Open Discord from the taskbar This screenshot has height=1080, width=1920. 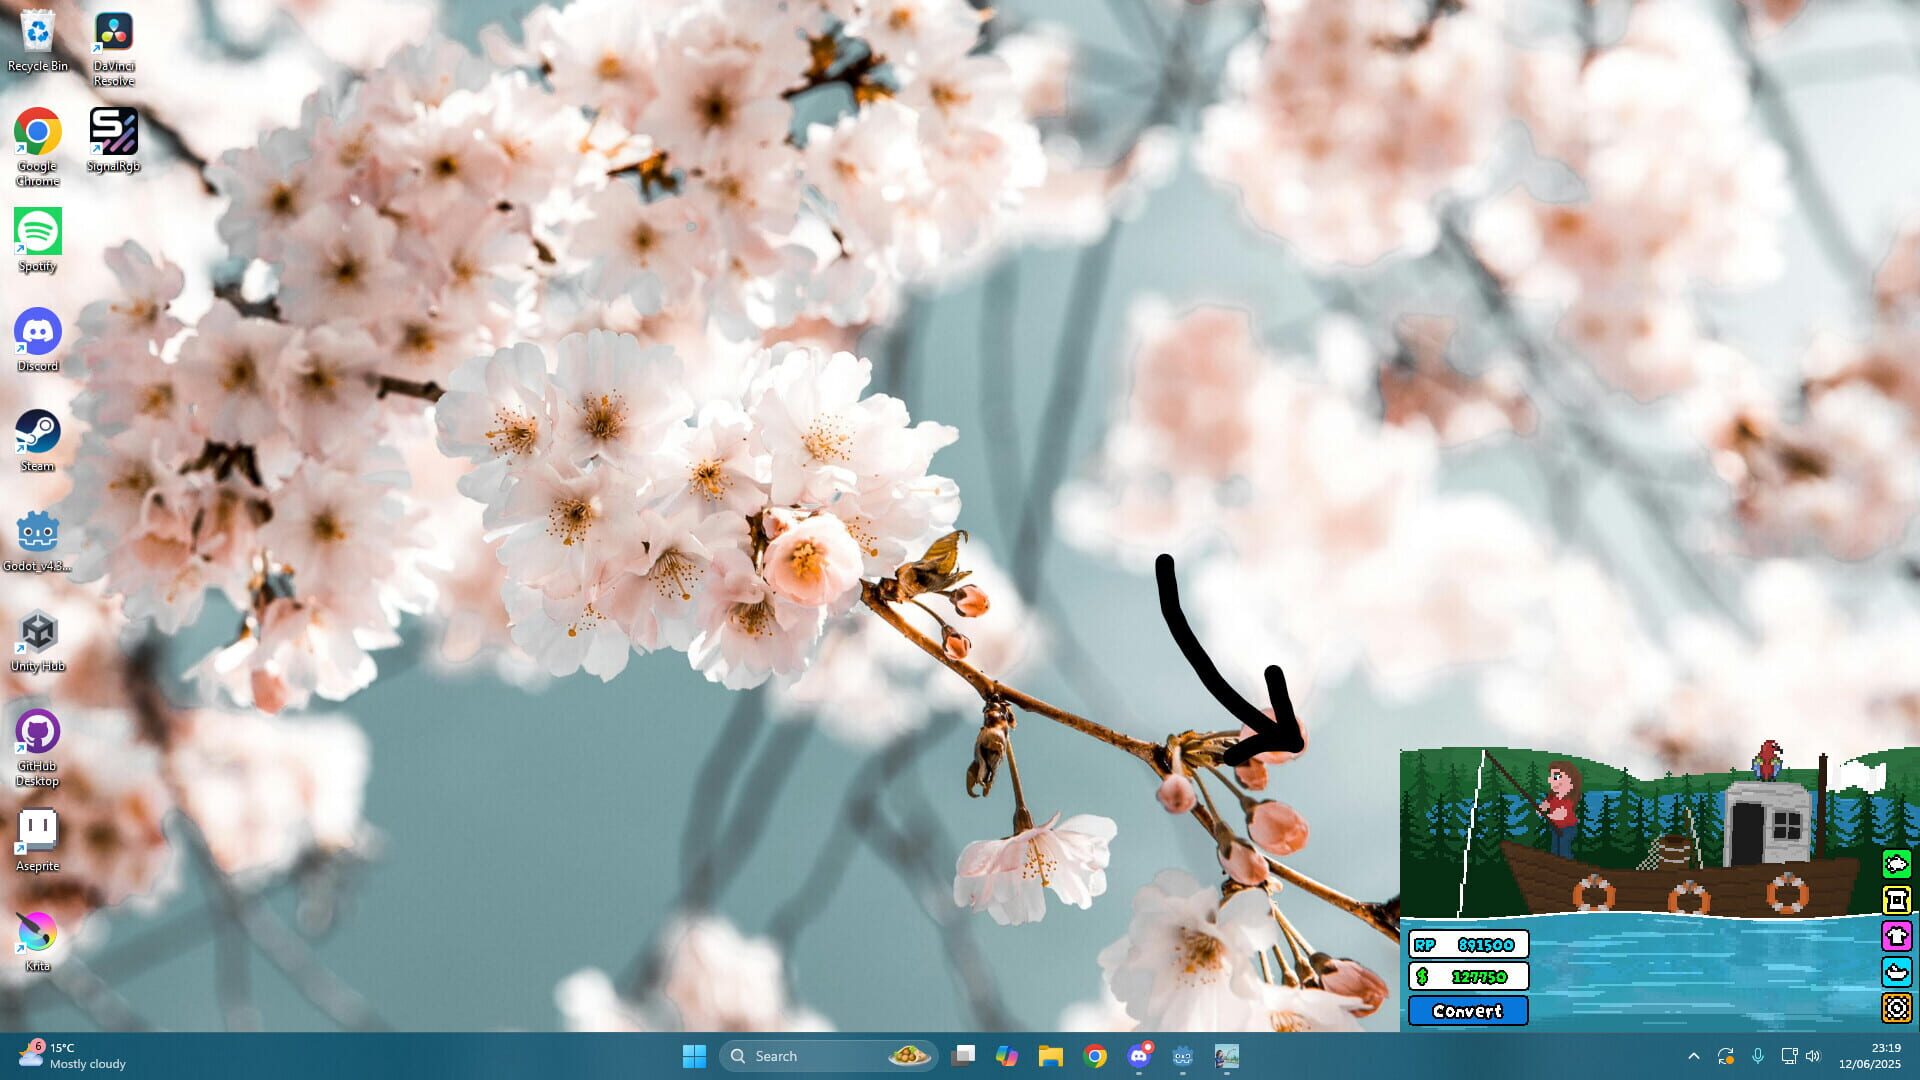(x=1140, y=1056)
